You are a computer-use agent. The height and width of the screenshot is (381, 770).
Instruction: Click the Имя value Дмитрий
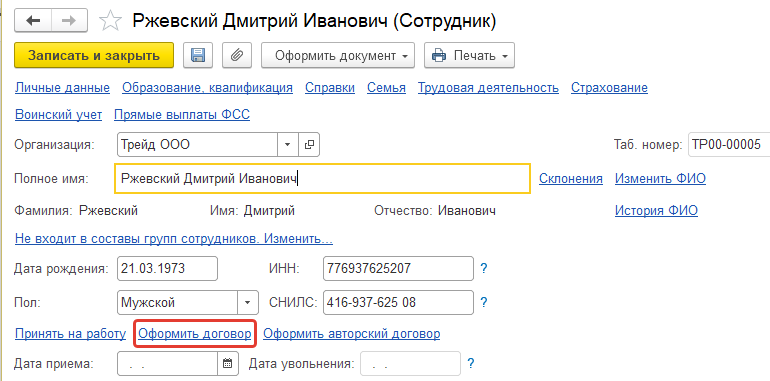(269, 211)
